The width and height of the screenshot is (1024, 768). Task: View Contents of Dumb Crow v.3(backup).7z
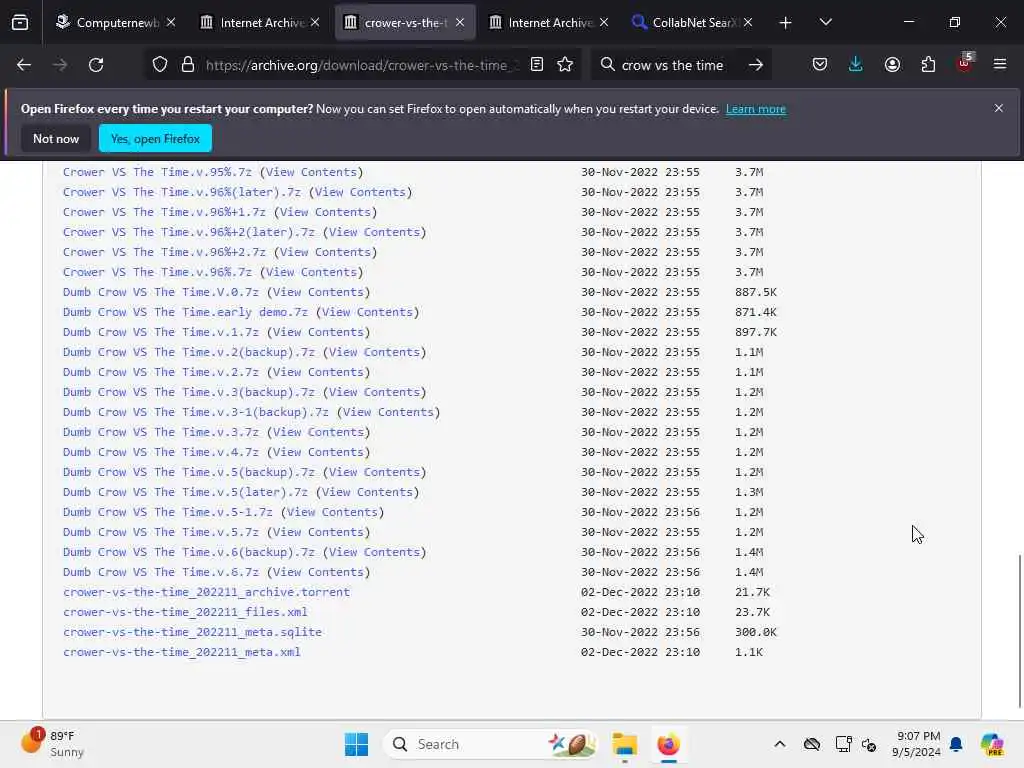pyautogui.click(x=374, y=392)
